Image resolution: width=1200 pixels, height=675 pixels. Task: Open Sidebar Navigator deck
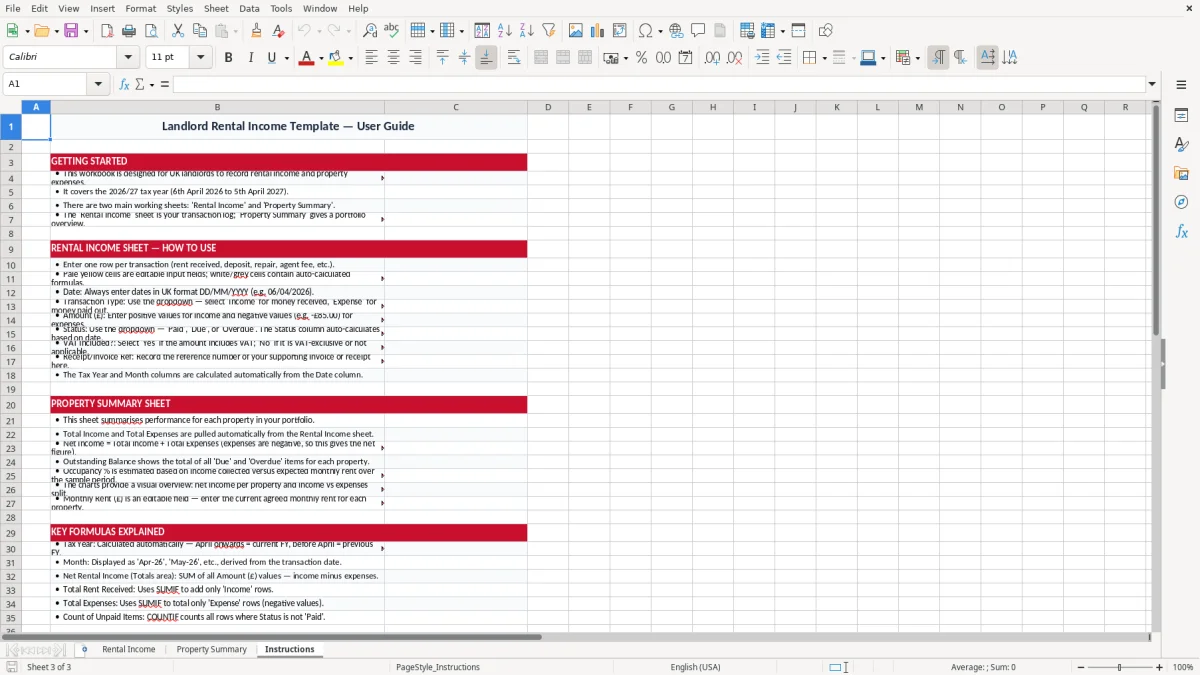coord(1181,202)
